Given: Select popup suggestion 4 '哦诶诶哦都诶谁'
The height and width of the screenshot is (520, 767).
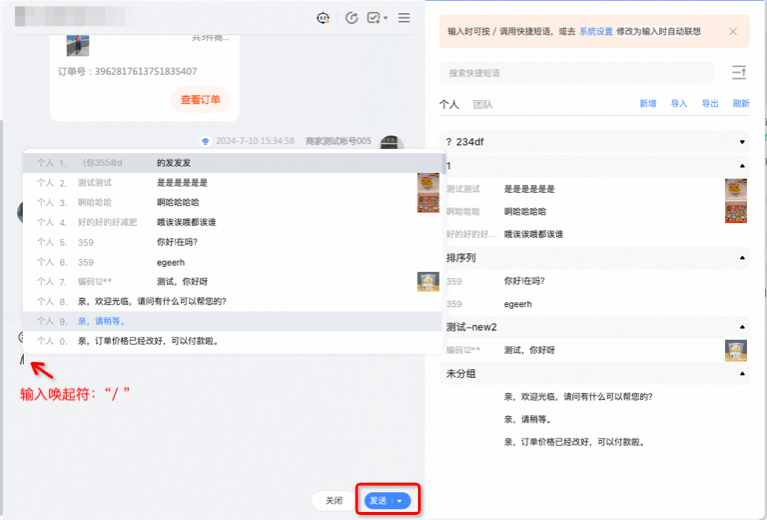Looking at the screenshot, I should point(232,222).
